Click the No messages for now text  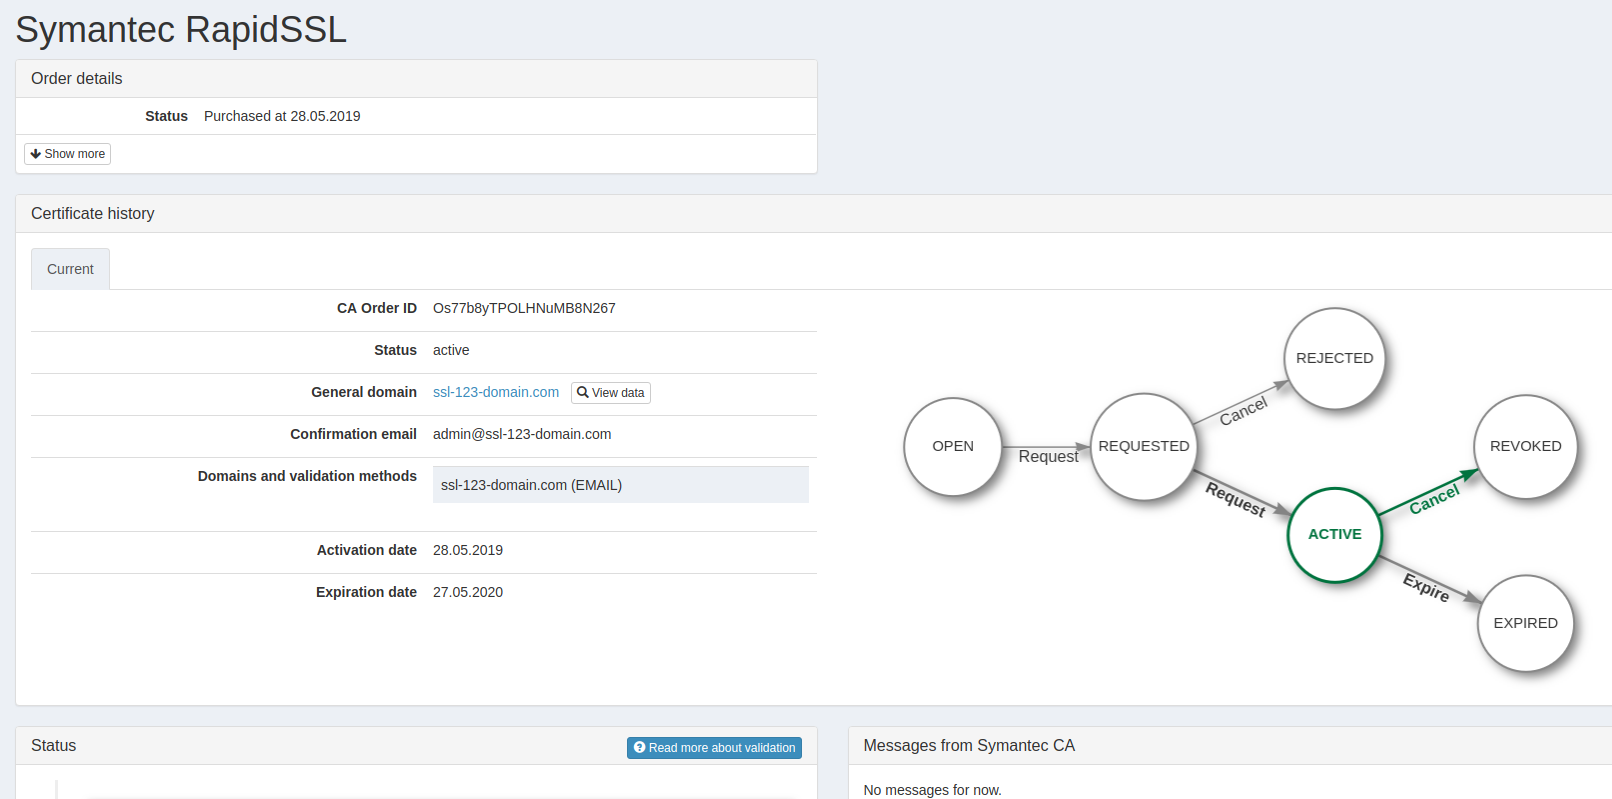point(932,790)
